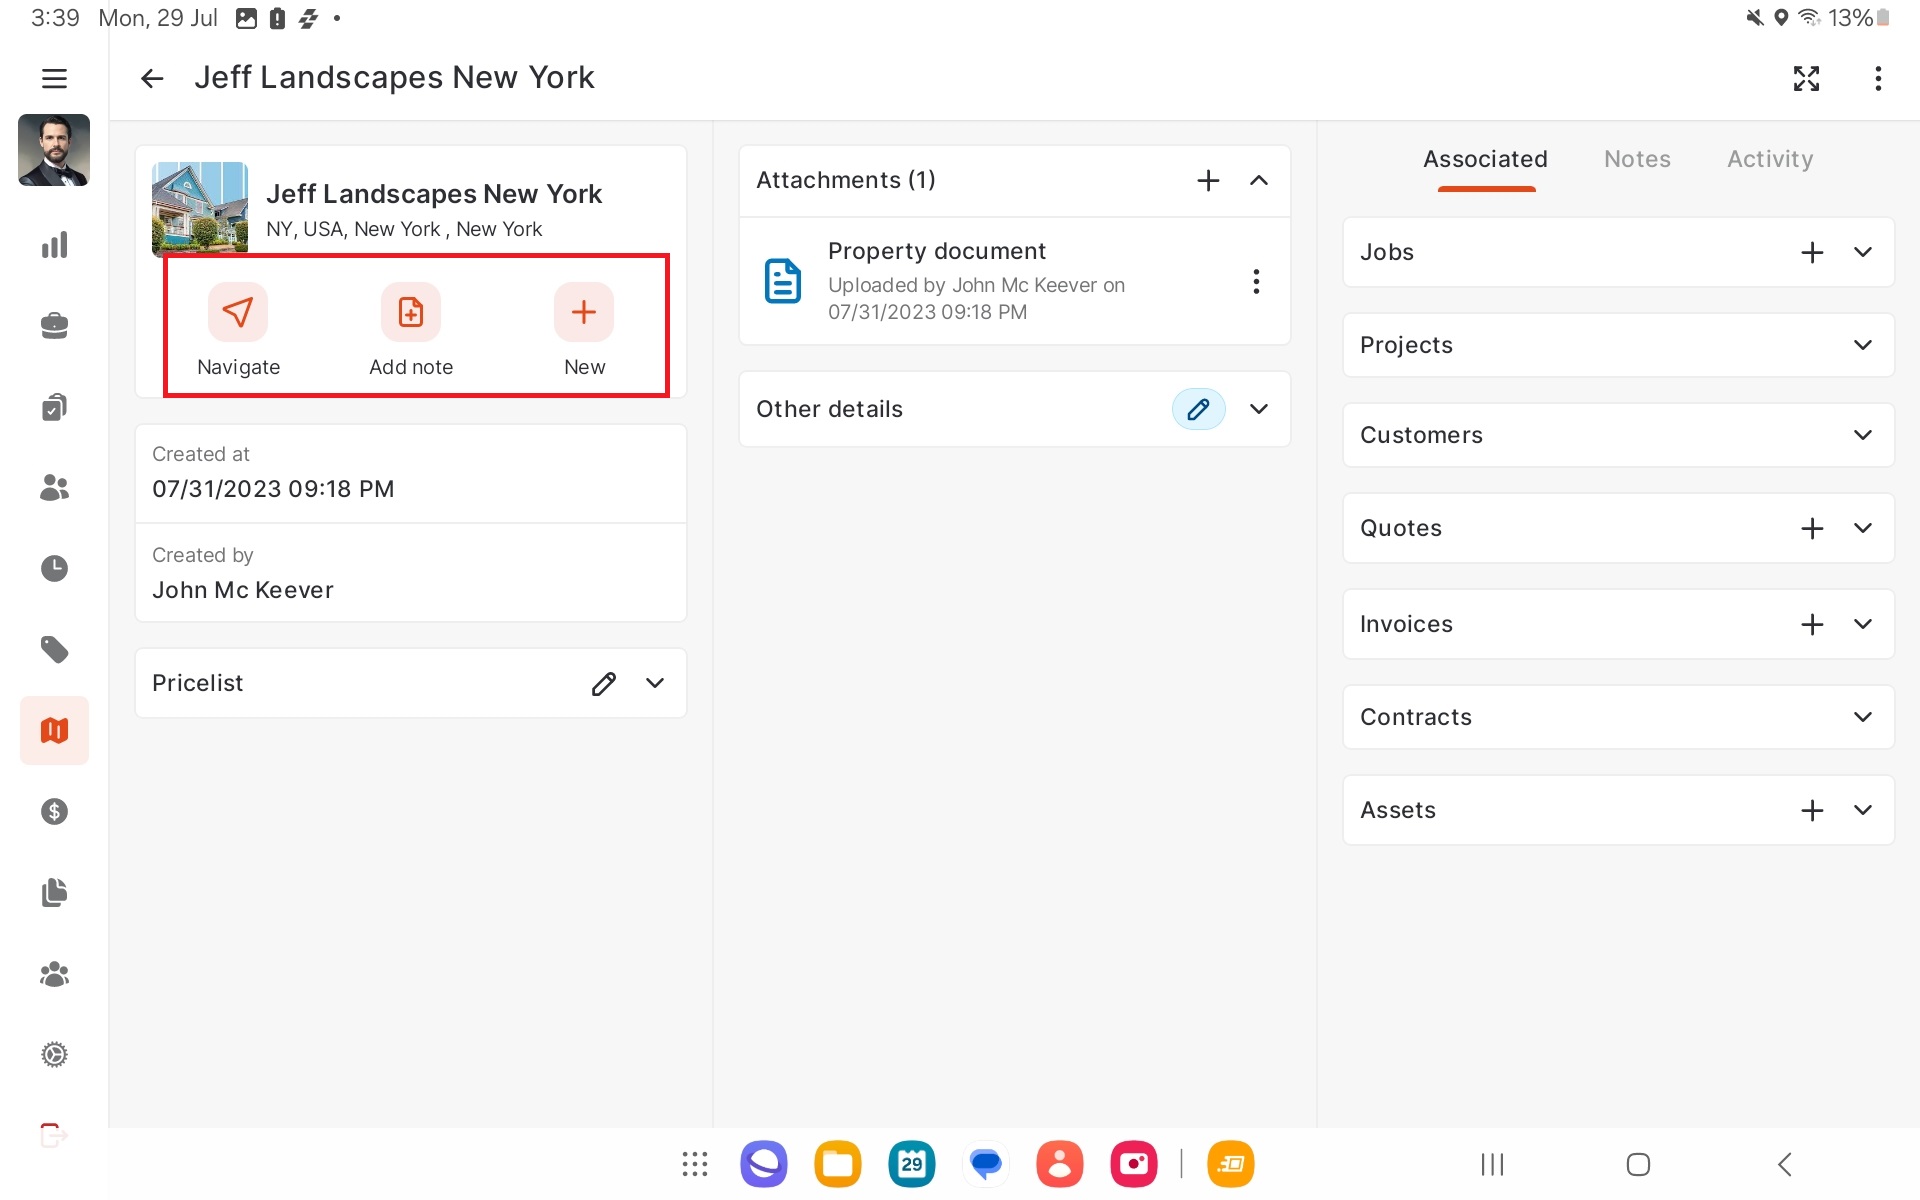1920x1200 pixels.
Task: Open the price tag sidebar icon
Action: tap(54, 650)
